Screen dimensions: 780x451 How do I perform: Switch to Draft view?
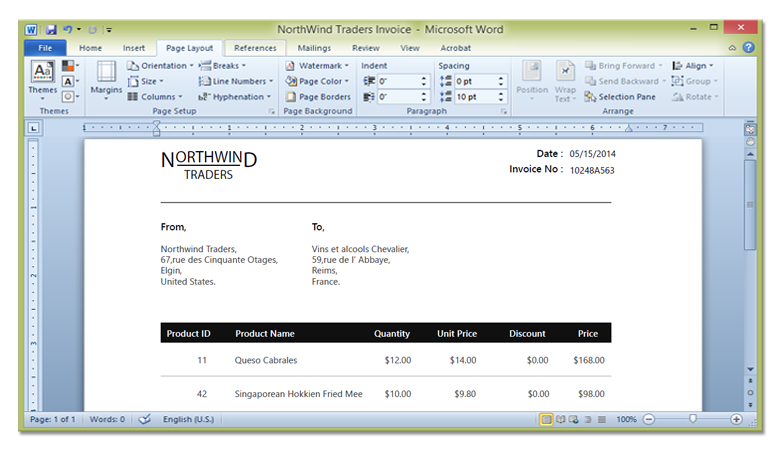coord(601,420)
